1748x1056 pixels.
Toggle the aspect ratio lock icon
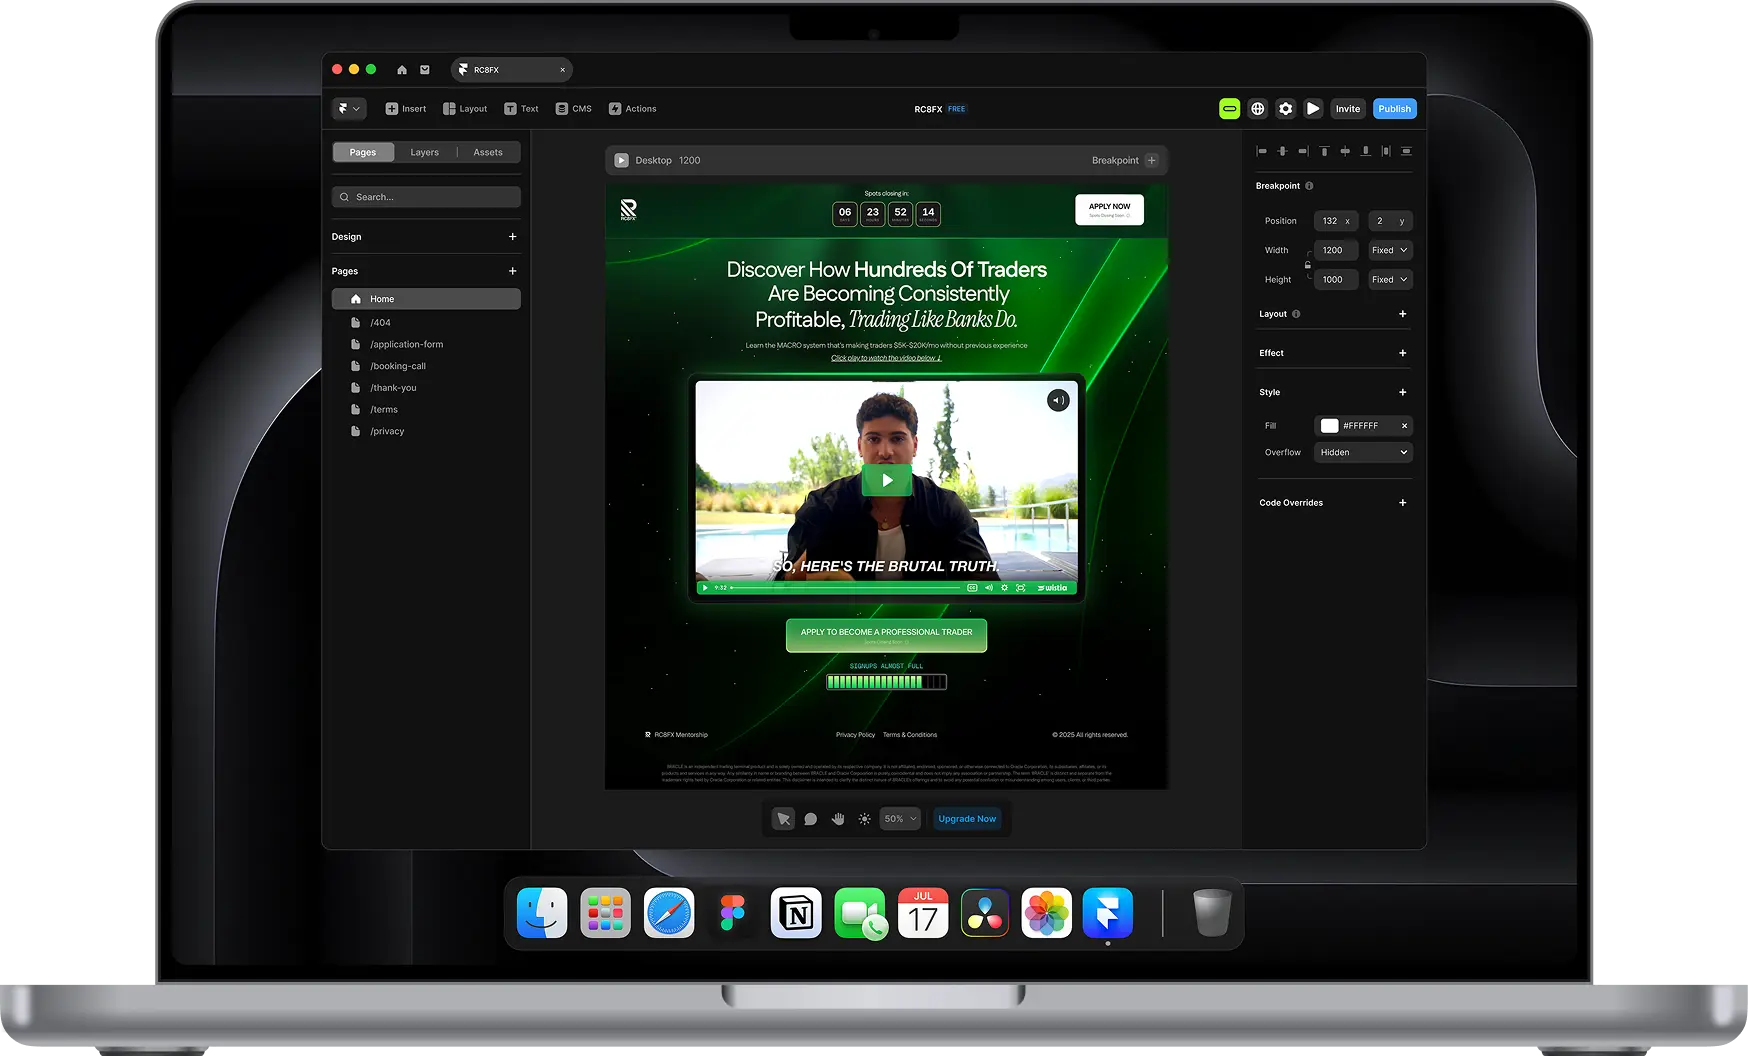1308,265
